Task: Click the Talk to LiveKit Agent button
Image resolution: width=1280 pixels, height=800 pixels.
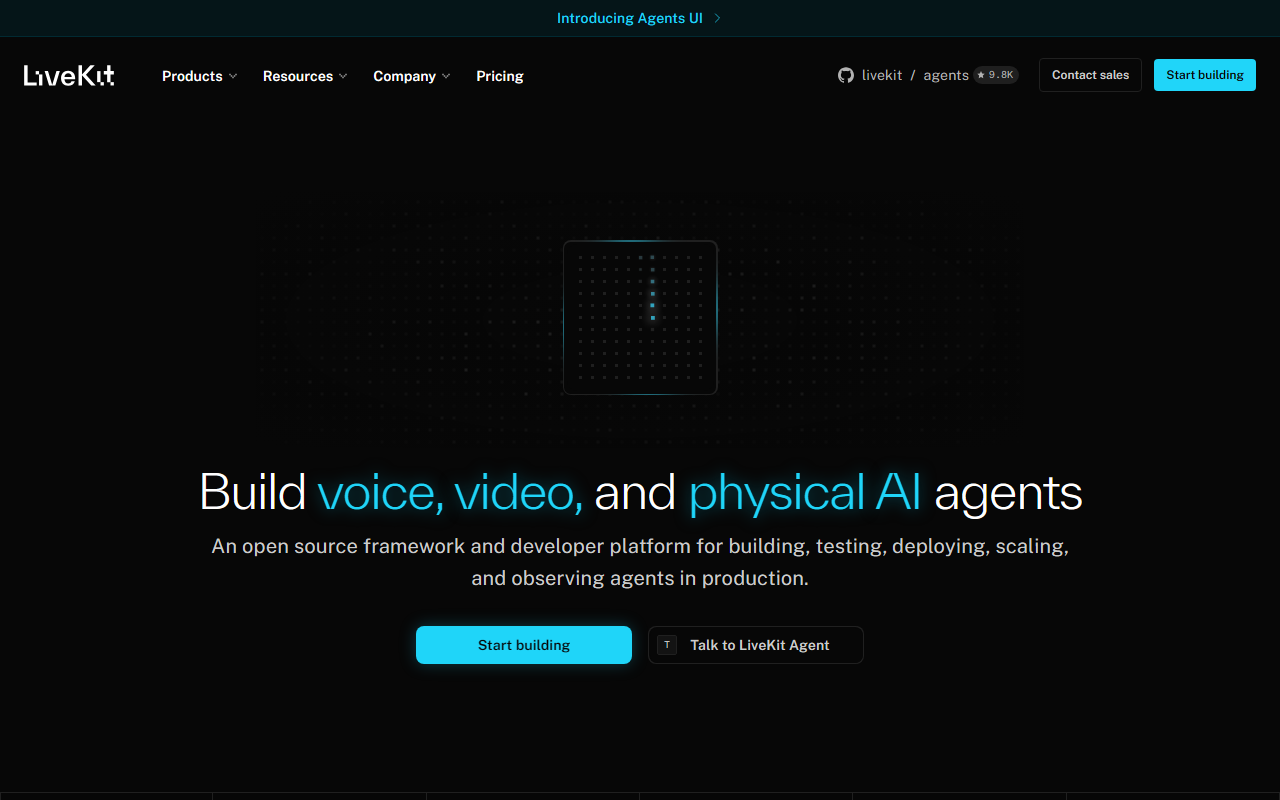Action: click(x=756, y=645)
